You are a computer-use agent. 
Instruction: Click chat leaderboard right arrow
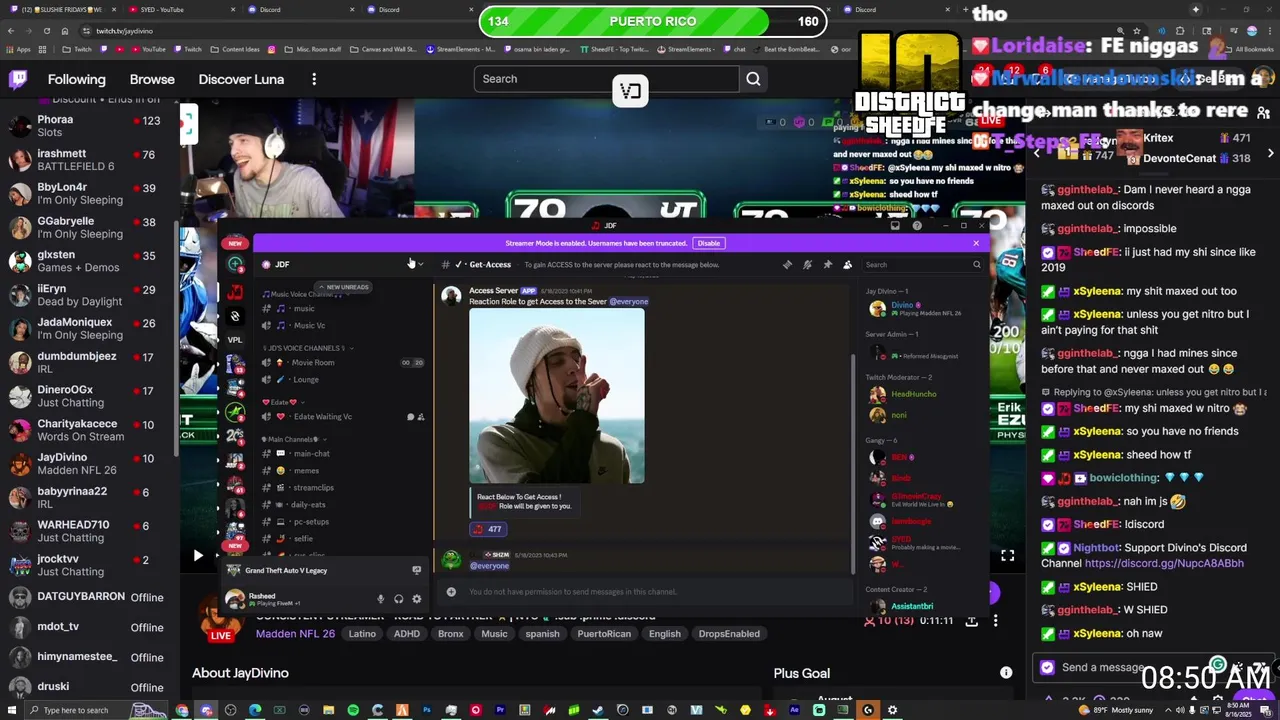coord(1270,153)
